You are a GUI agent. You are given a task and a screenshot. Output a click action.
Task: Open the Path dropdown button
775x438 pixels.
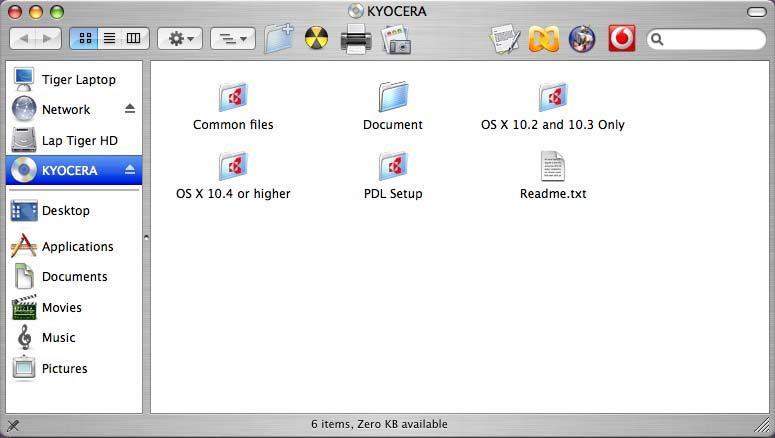click(x=233, y=39)
